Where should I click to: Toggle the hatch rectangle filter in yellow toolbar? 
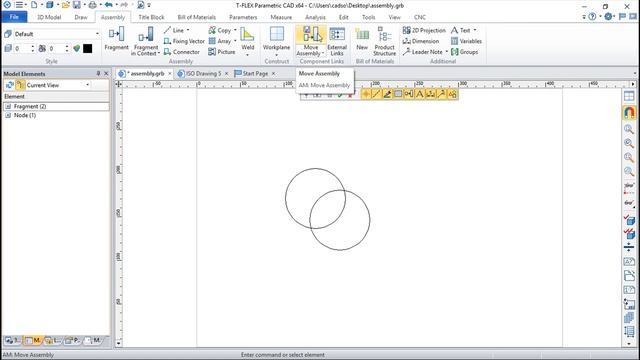click(x=398, y=94)
